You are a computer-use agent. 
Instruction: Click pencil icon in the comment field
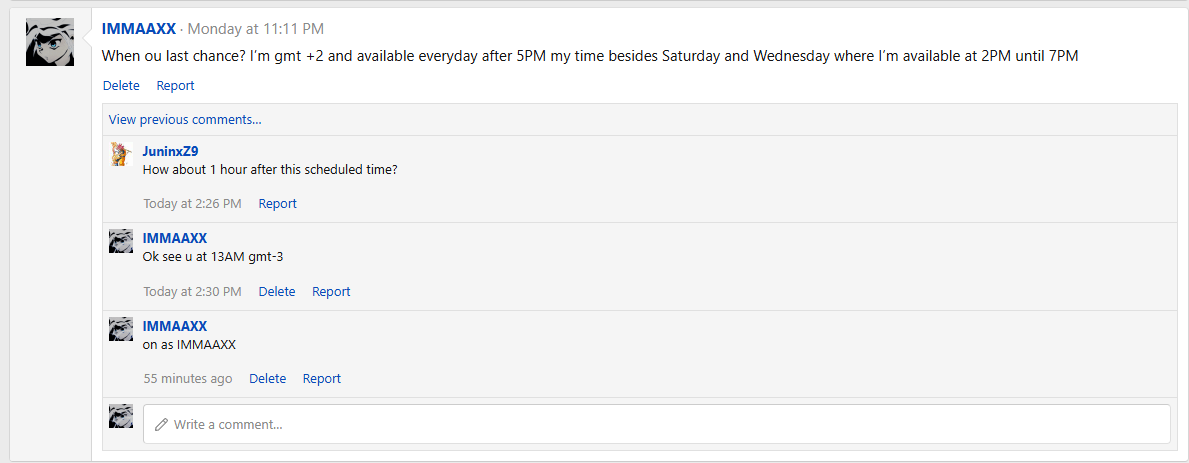pyautogui.click(x=161, y=424)
